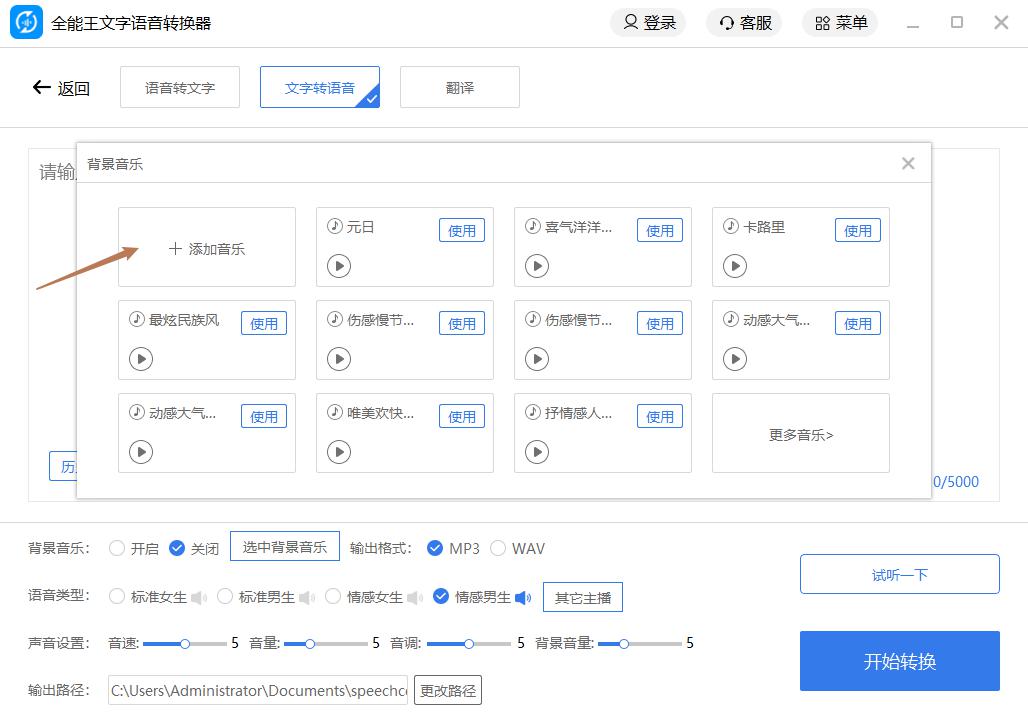Image resolution: width=1028 pixels, height=722 pixels.
Task: Play the 最炫民族风 track preview
Action: click(x=141, y=359)
